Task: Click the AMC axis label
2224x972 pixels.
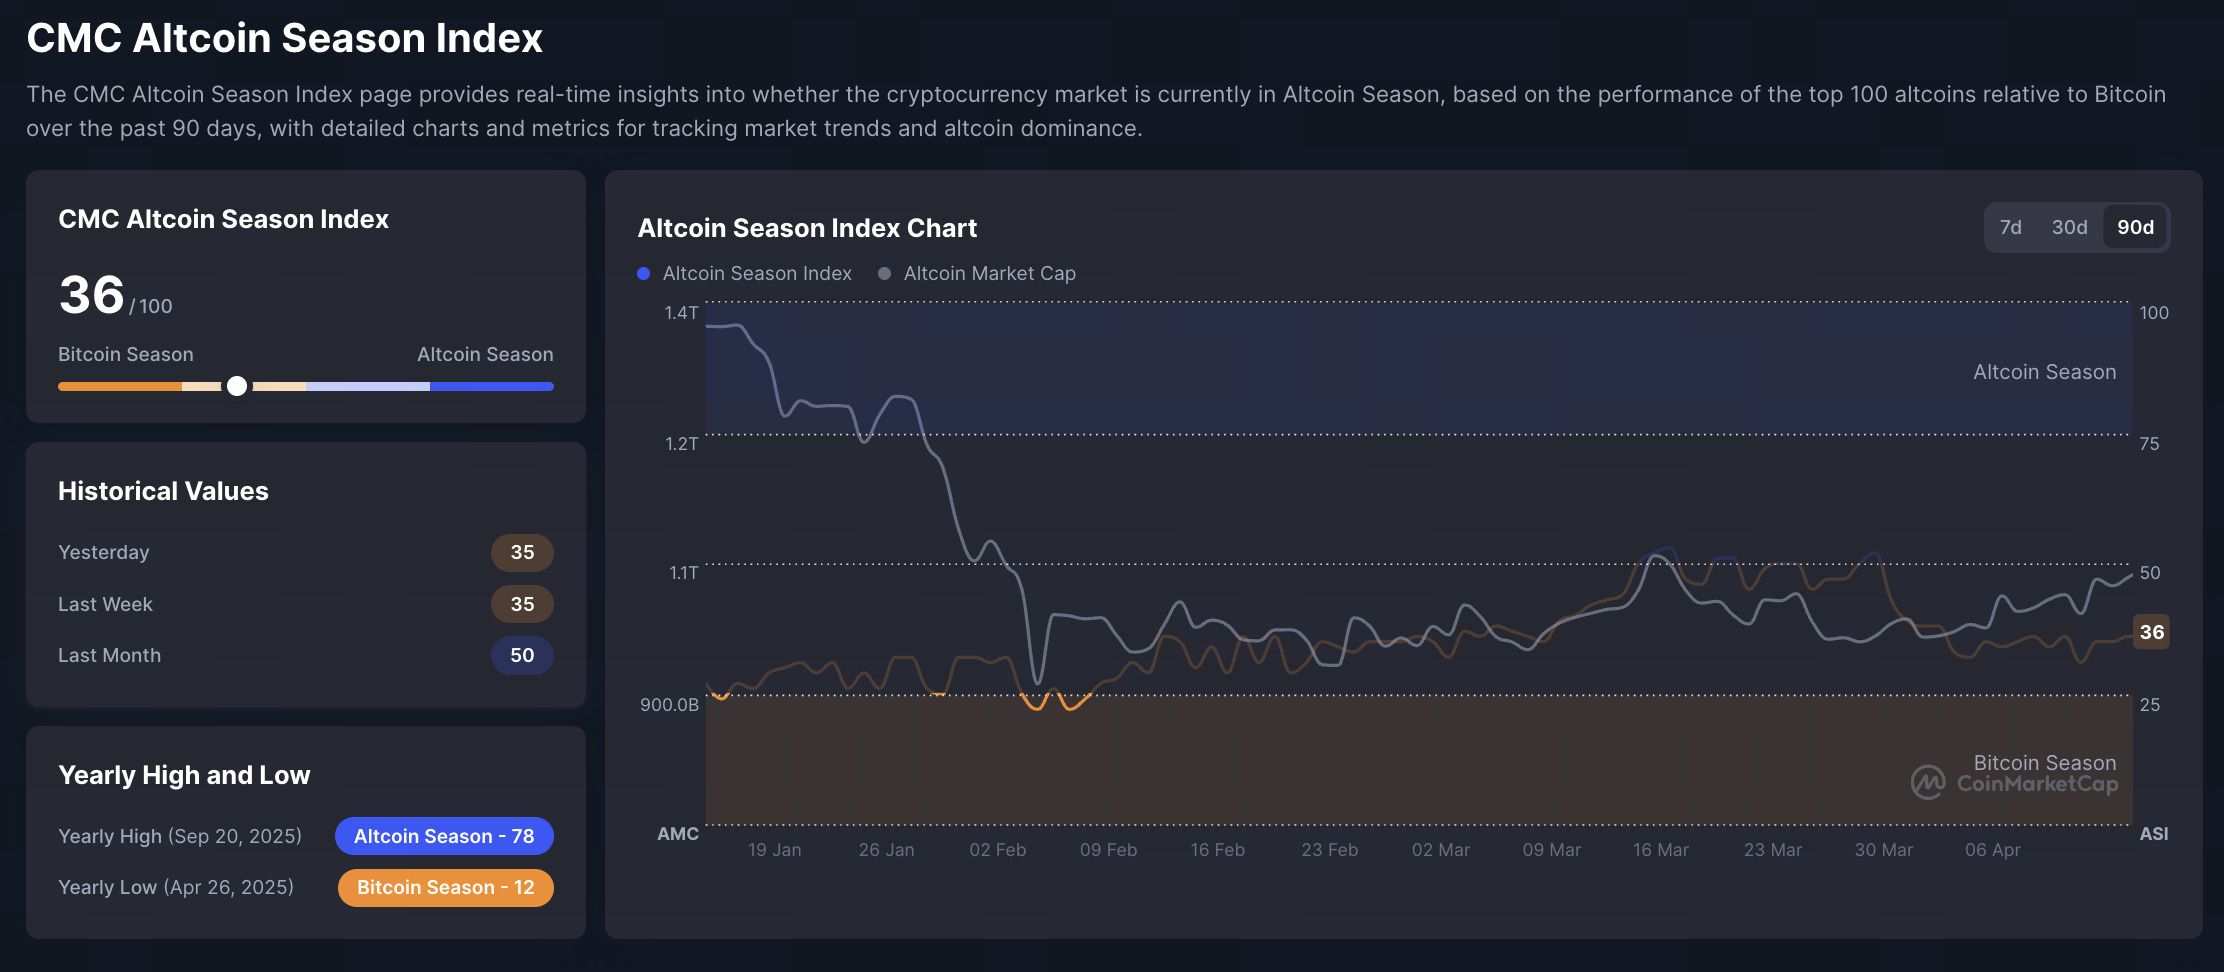Action: tap(677, 834)
